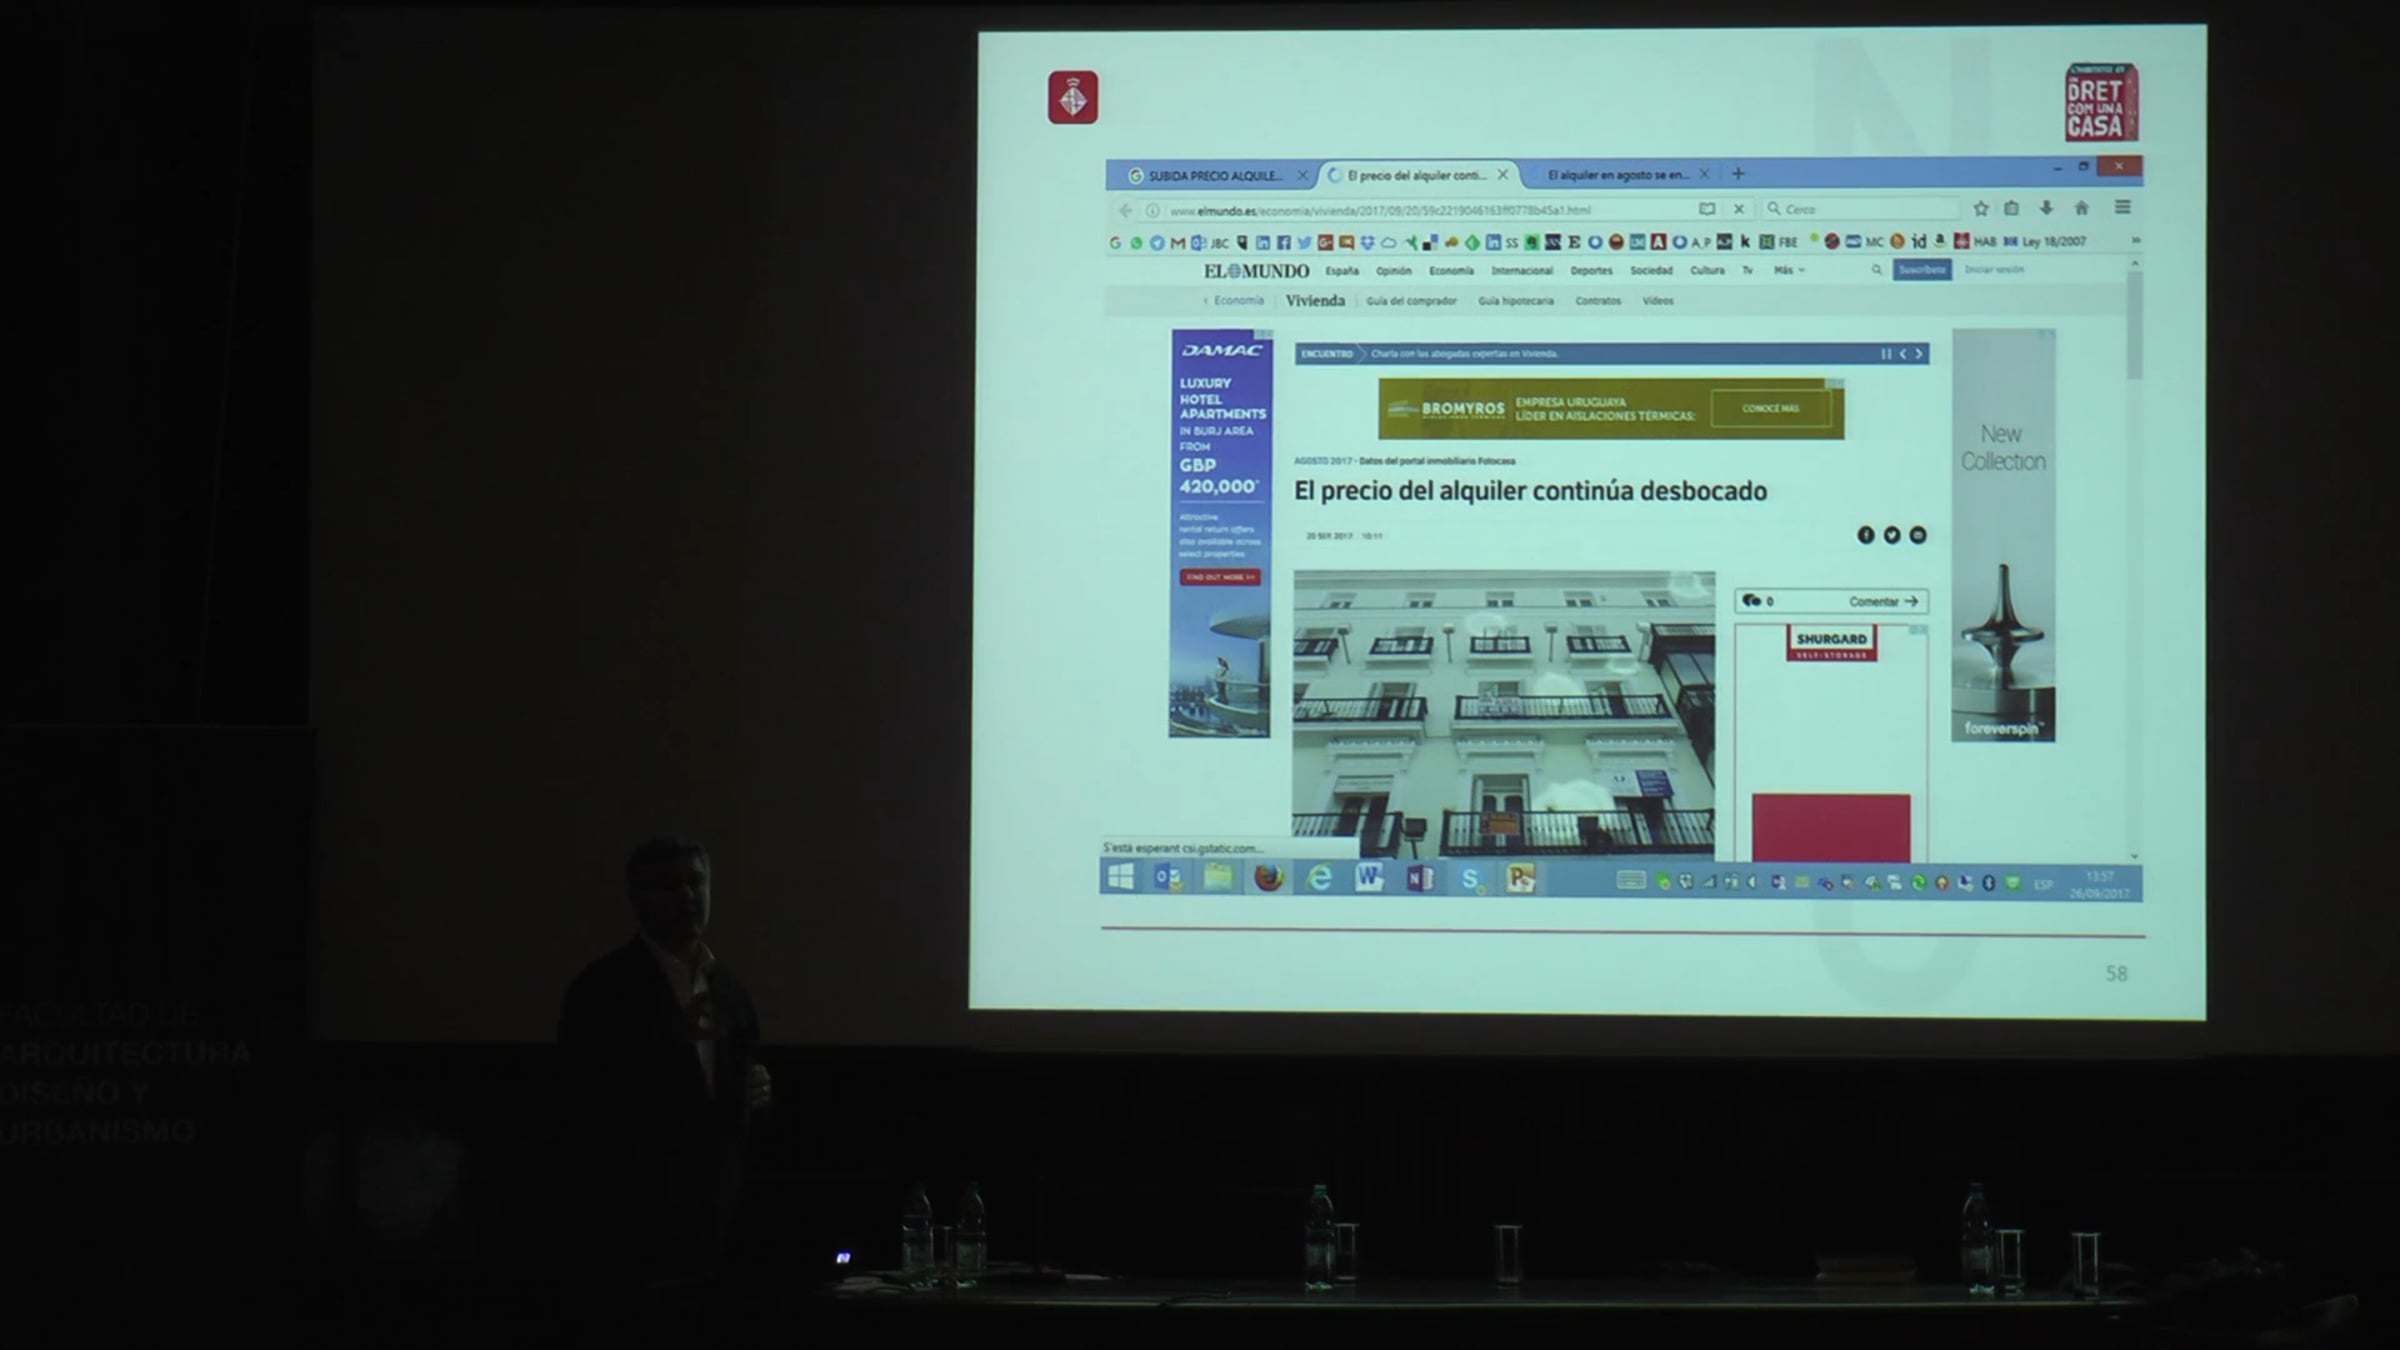Open the España section menu
2400x1350 pixels.
point(1342,271)
